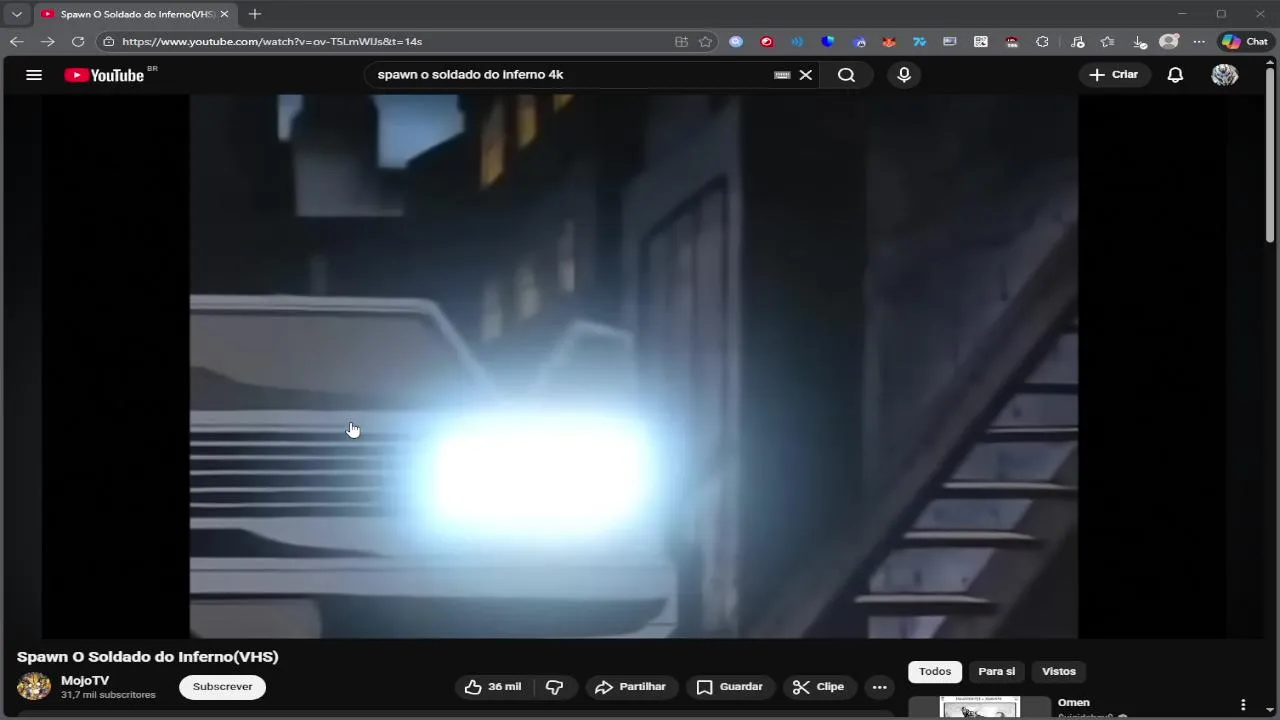Go back in the browser
The image size is (1280, 720).
pos(17,42)
